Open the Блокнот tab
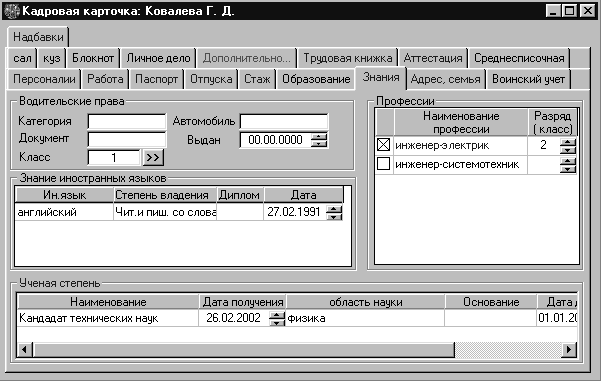The width and height of the screenshot is (601, 381). [x=93, y=58]
